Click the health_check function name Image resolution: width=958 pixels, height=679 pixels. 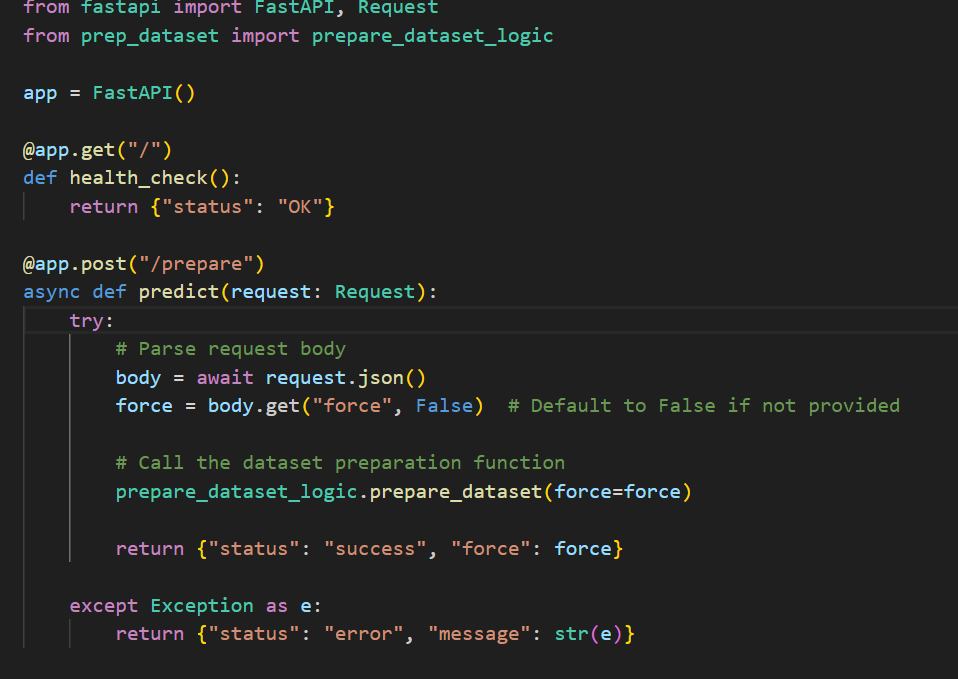click(139, 178)
